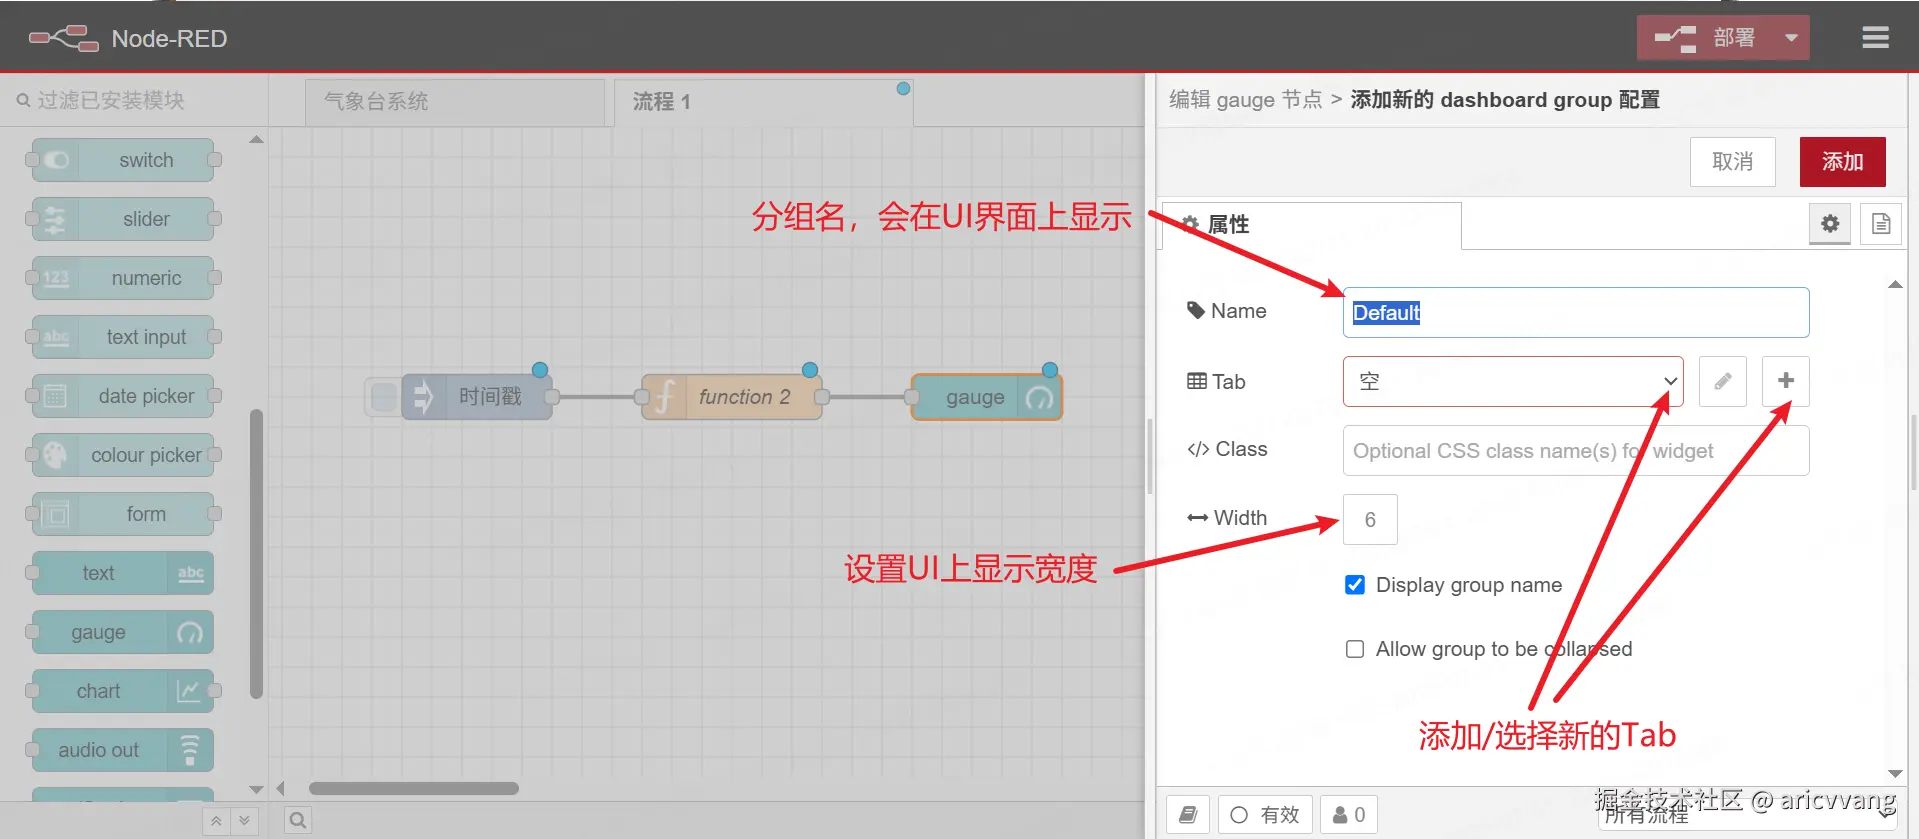Uncheck Display group name checkbox
Screen dimensions: 1919x839
[1355, 585]
